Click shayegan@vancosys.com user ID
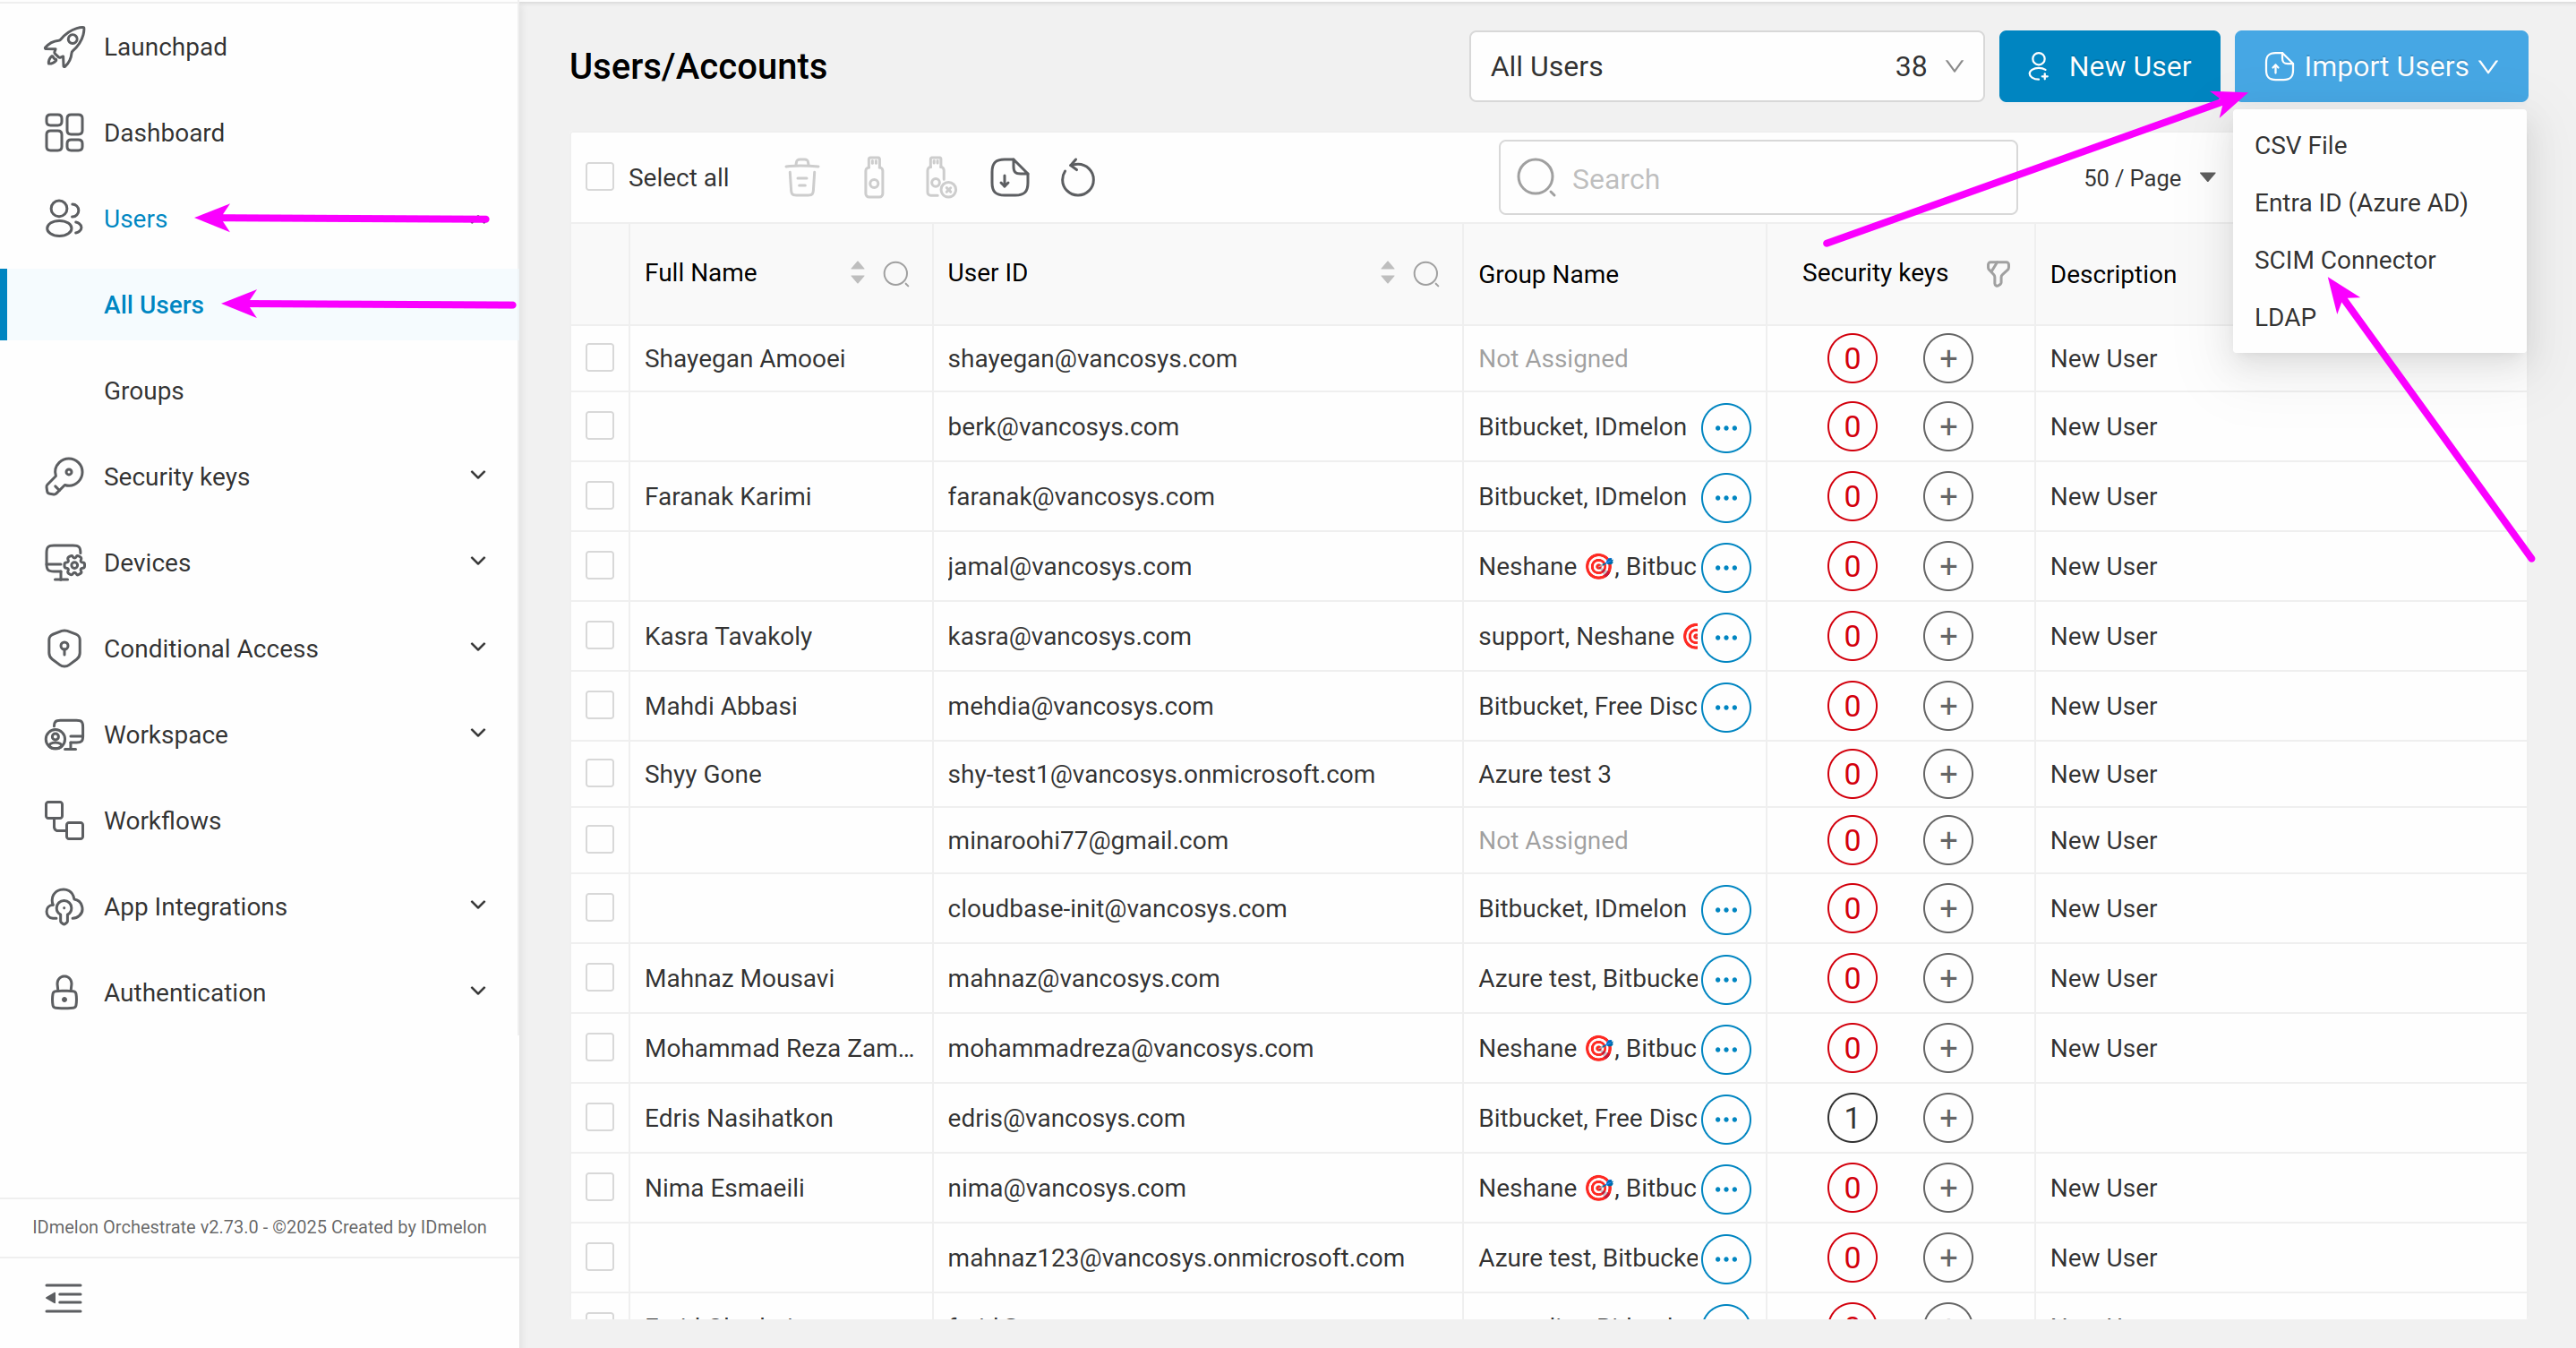The height and width of the screenshot is (1348, 2576). click(1092, 358)
